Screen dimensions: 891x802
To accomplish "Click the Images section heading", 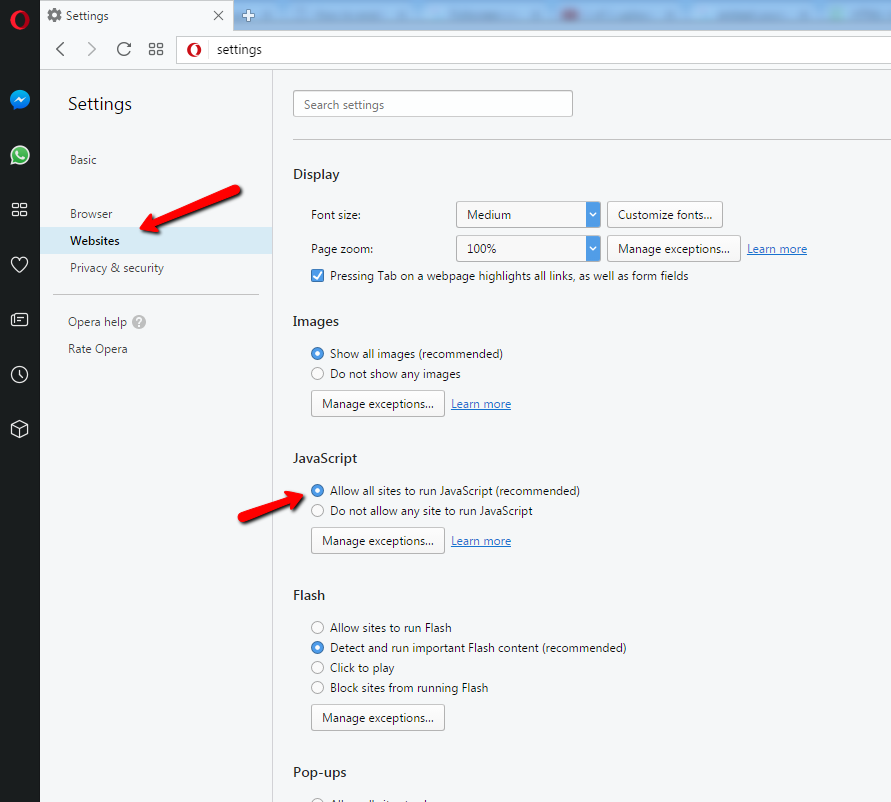I will click(x=316, y=321).
